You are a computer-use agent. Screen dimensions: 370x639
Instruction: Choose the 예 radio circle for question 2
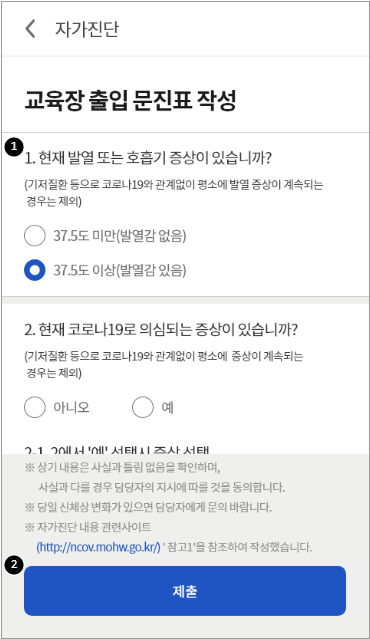point(143,407)
